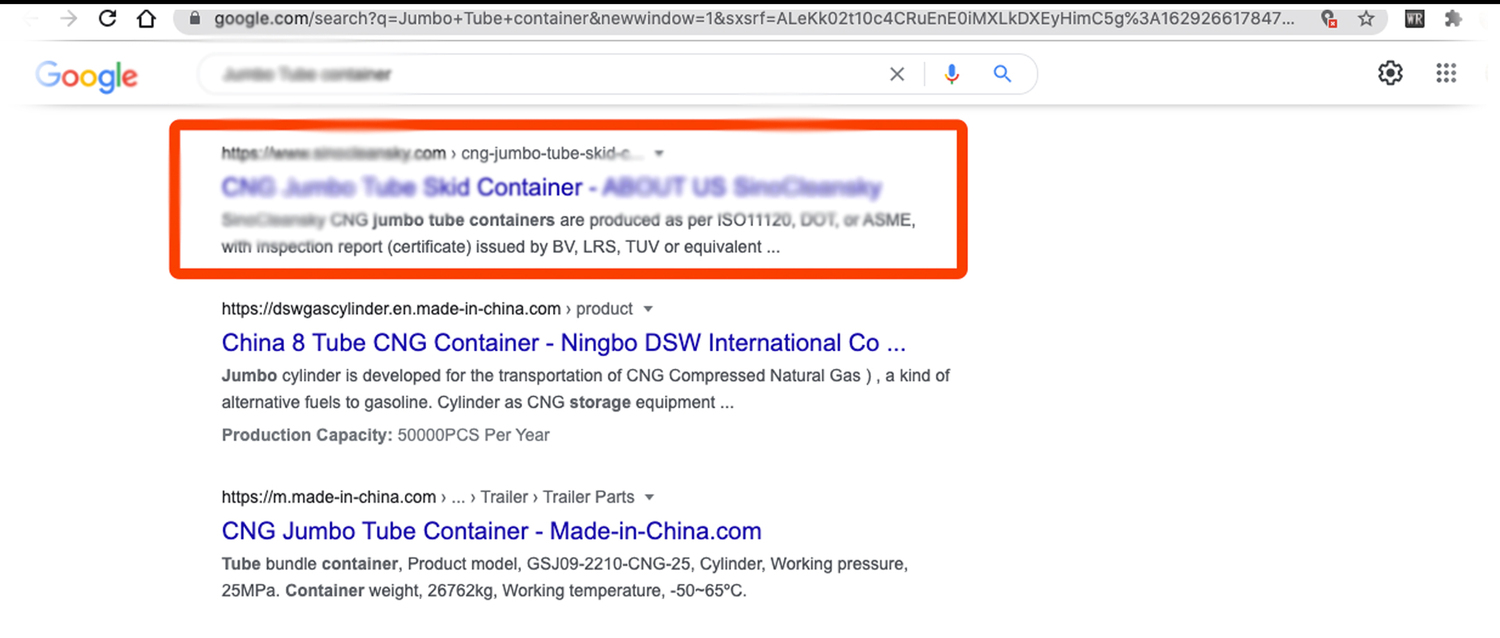This screenshot has width=1500, height=638.
Task: Submit search with magnifier icon
Action: pyautogui.click(x=1002, y=74)
